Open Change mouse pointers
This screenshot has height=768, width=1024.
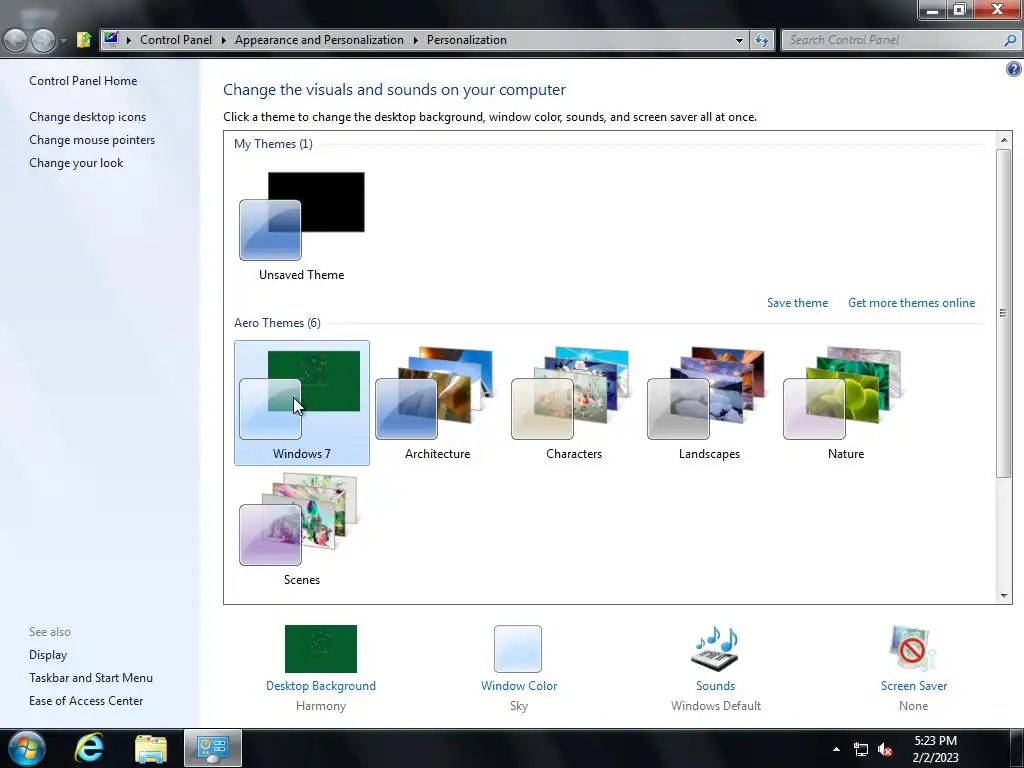(92, 140)
